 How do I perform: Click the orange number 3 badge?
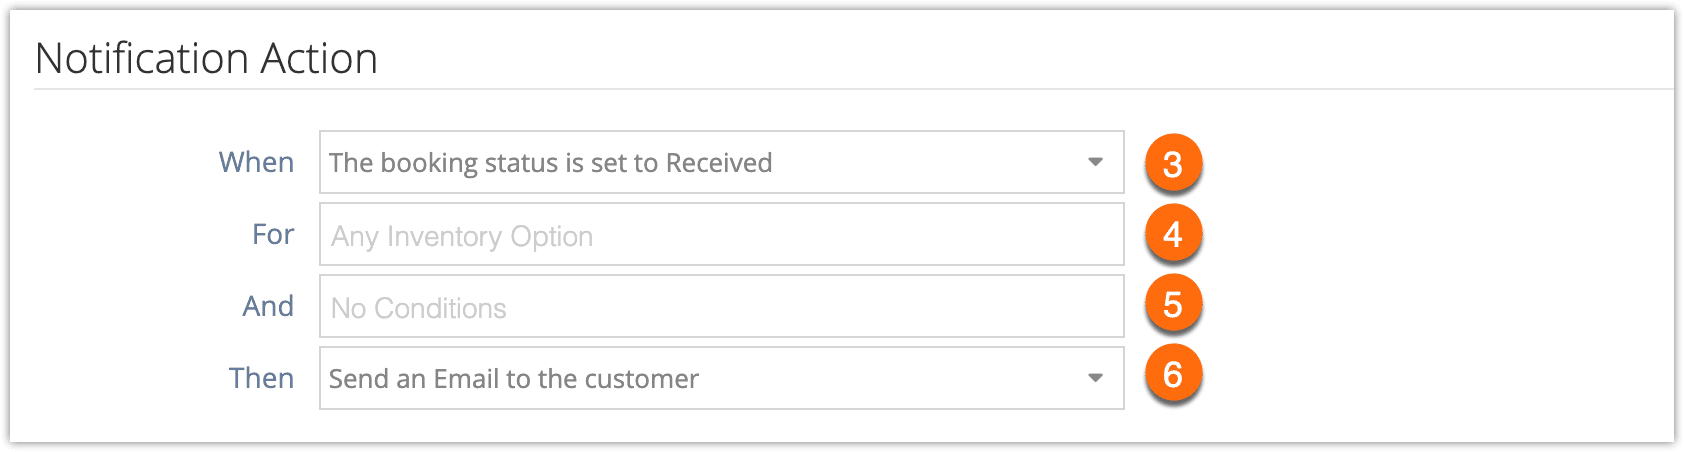[1173, 163]
